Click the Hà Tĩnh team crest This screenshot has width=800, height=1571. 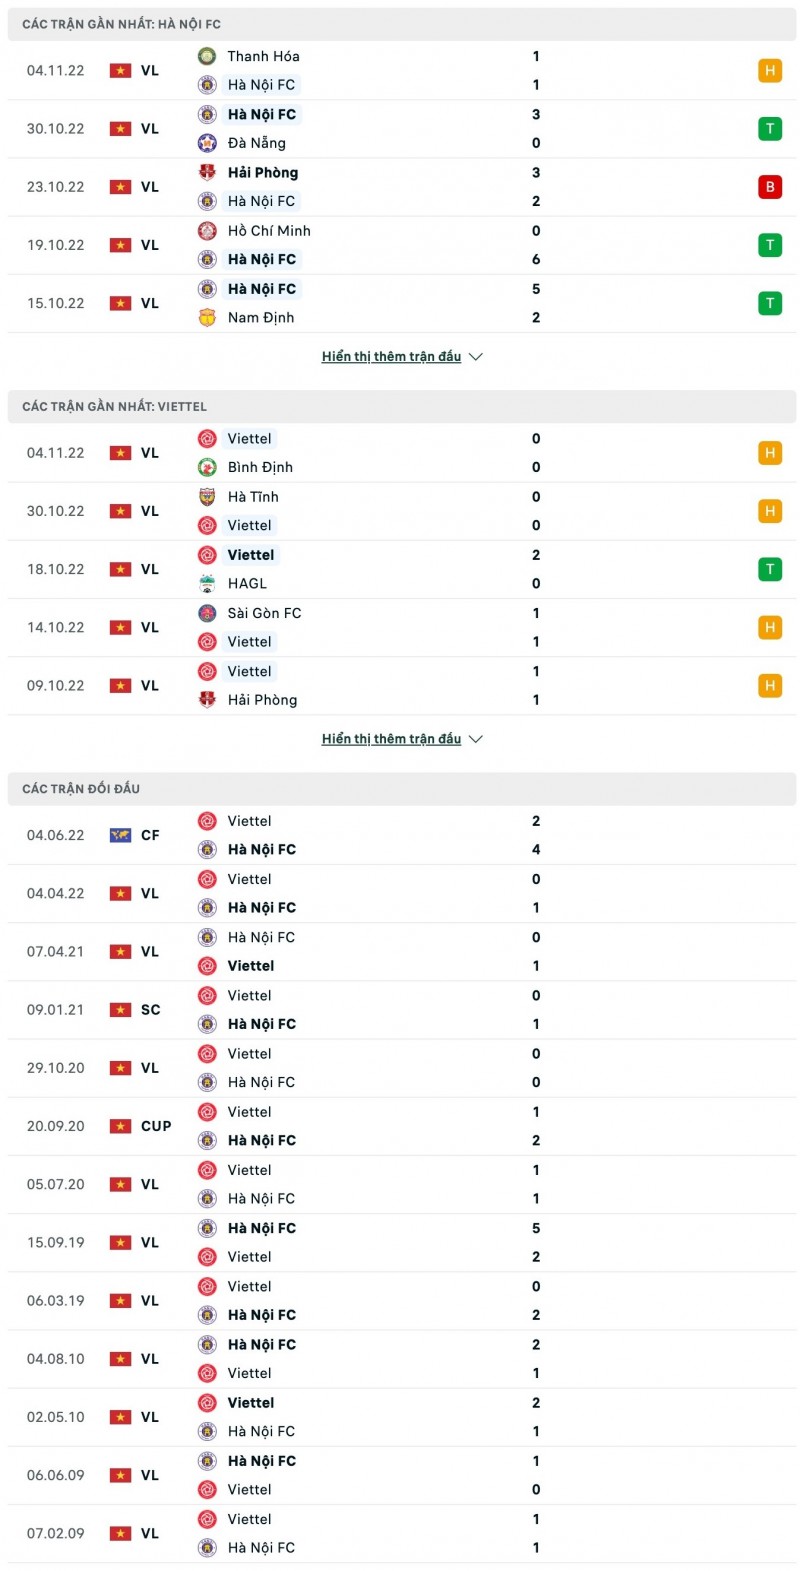(x=207, y=497)
